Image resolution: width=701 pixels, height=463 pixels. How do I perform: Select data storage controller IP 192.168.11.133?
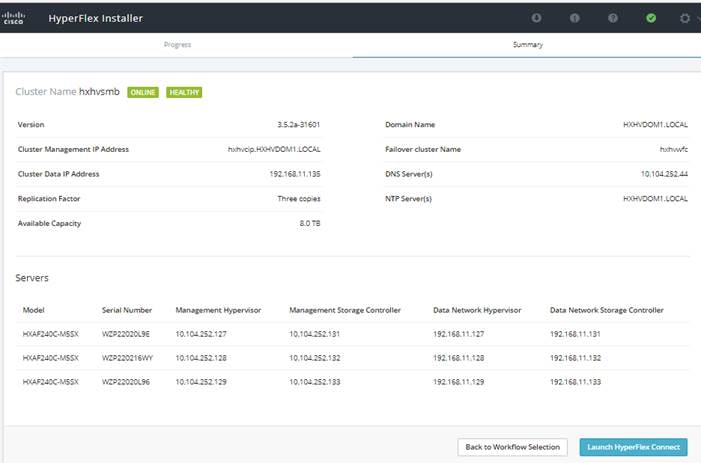575,382
